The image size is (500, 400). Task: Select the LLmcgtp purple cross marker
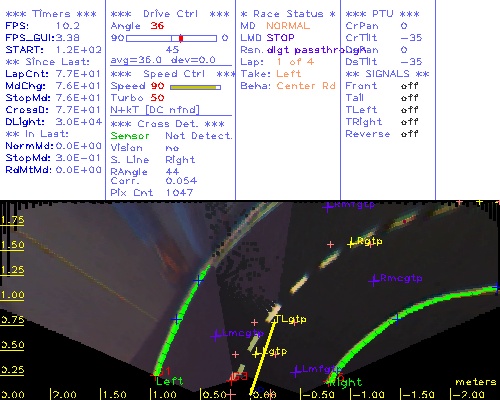click(216, 335)
